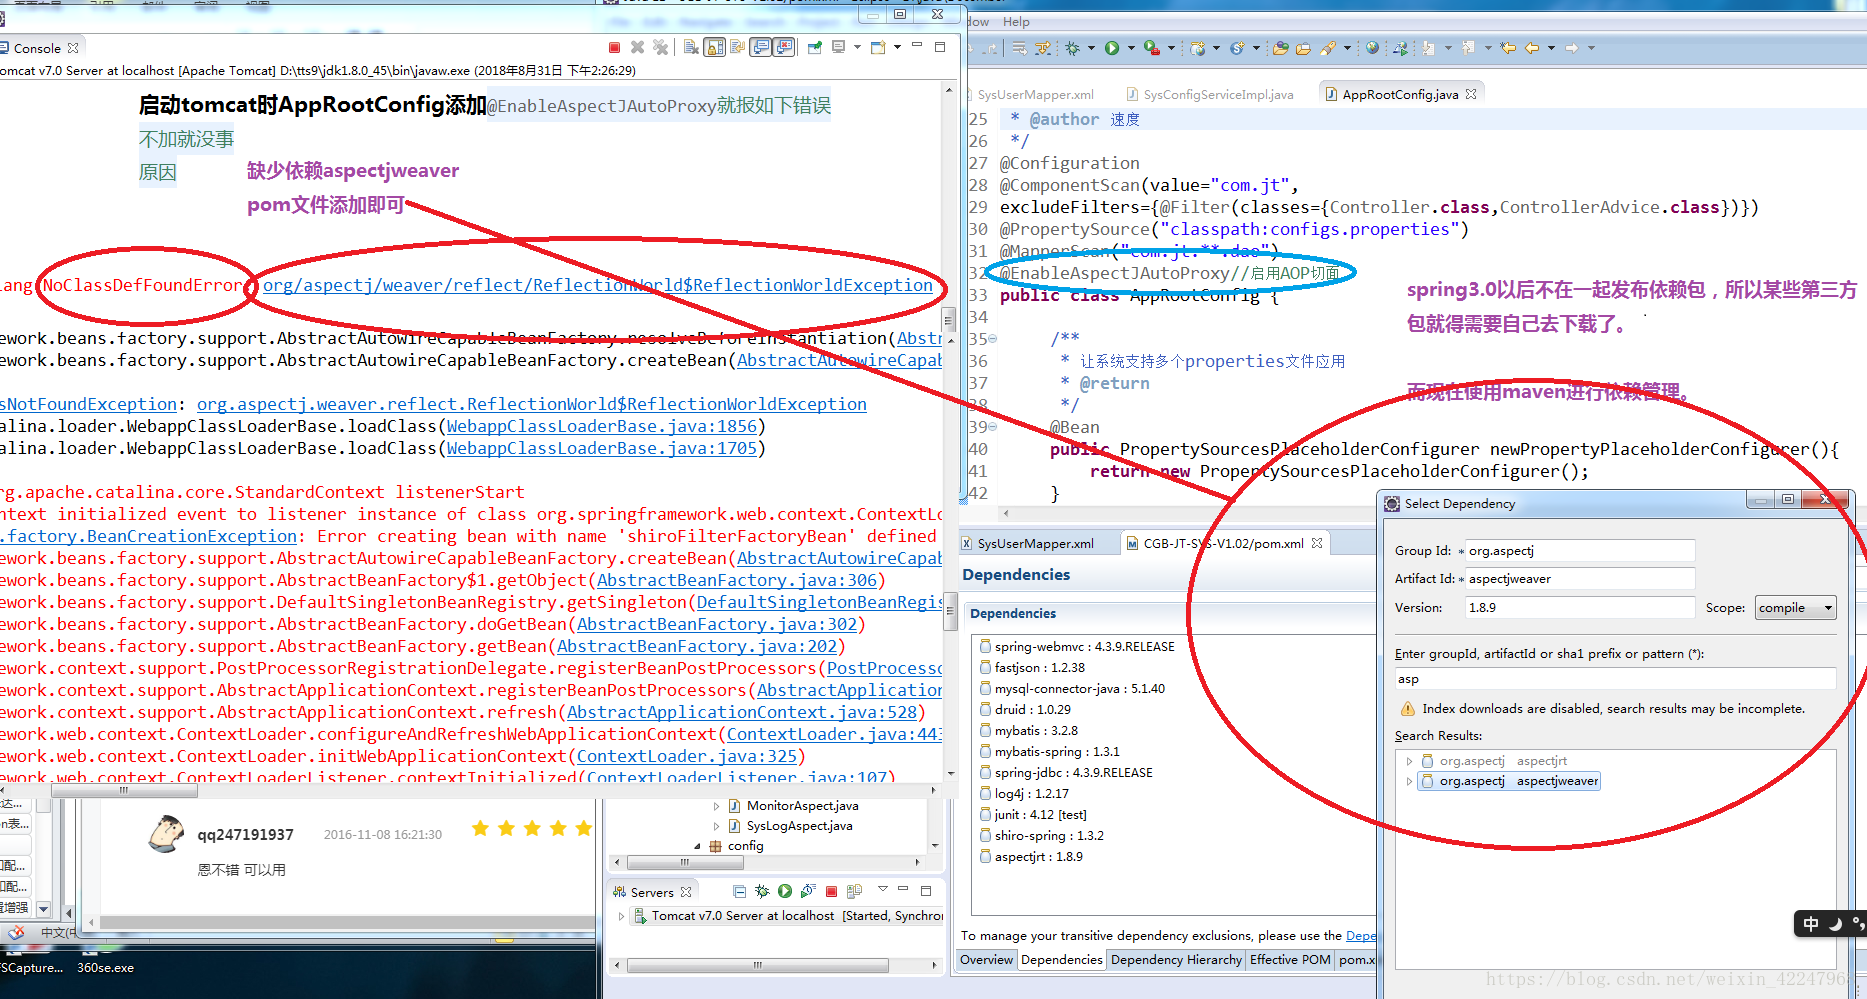Click the Open Type folder icon
Screen dimensions: 1867x999
pos(1281,48)
